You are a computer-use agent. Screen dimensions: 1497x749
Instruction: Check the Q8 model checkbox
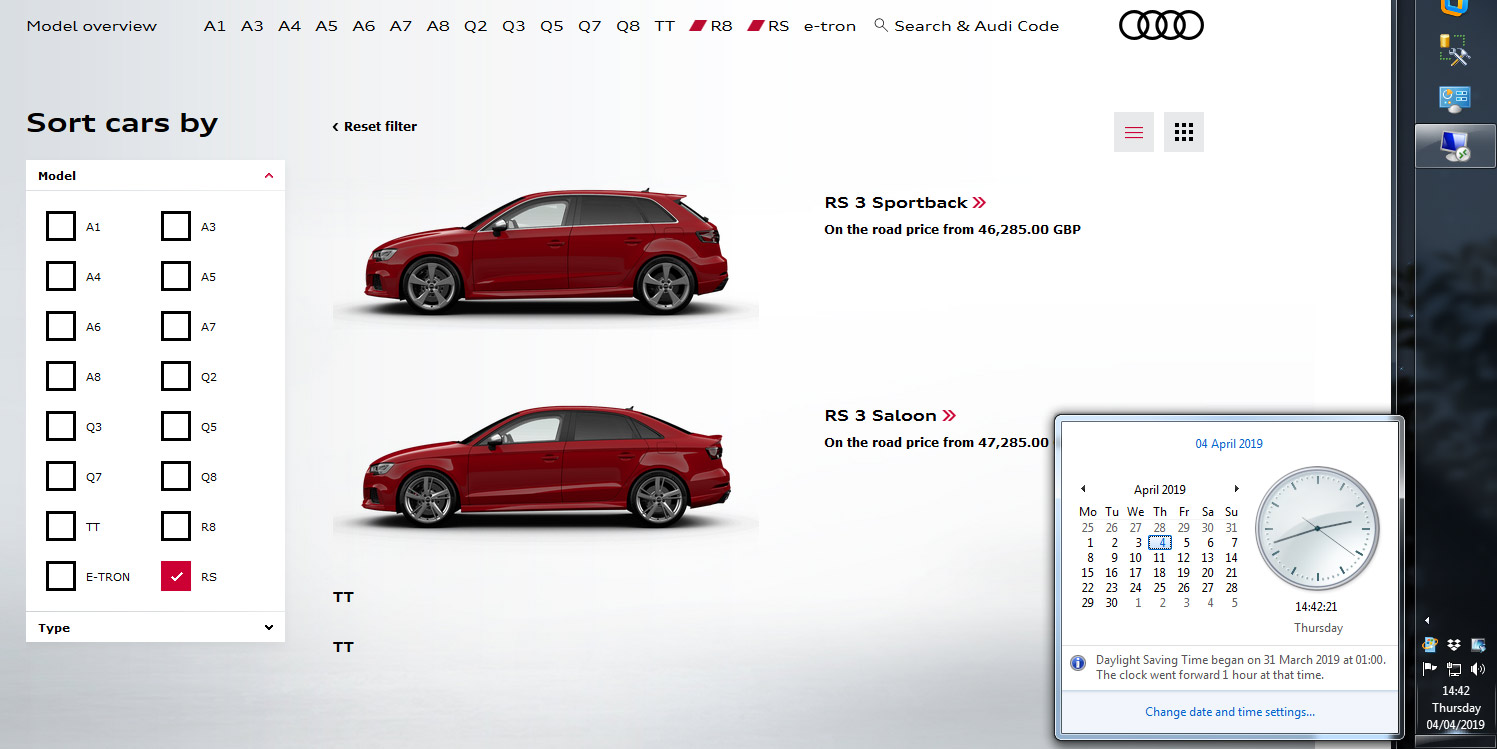pyautogui.click(x=176, y=476)
